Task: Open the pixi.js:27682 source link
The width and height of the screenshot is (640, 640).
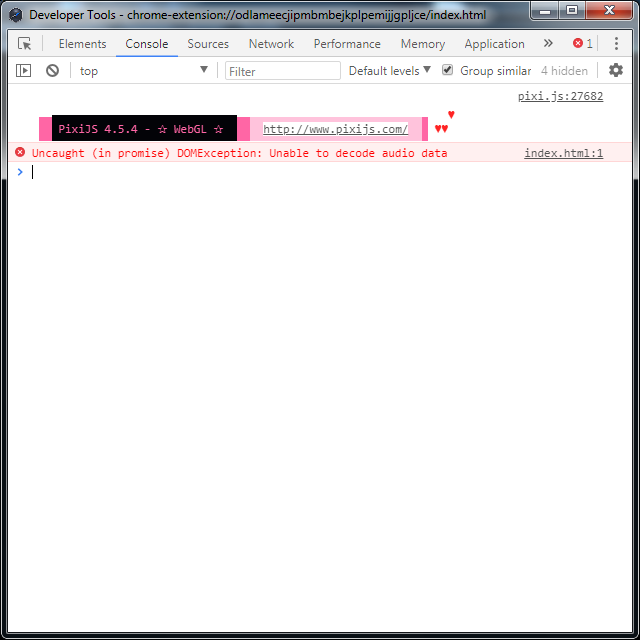Action: coord(560,96)
